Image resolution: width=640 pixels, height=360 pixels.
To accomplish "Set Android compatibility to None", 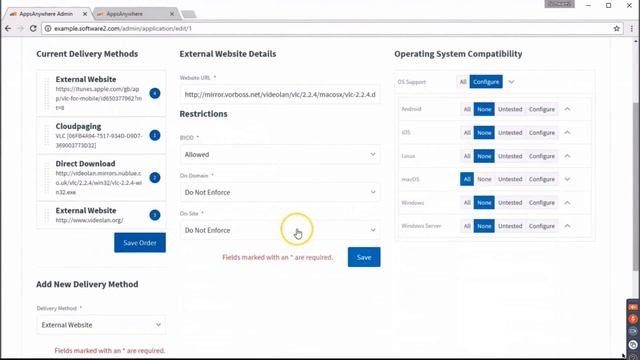I will 484,109.
